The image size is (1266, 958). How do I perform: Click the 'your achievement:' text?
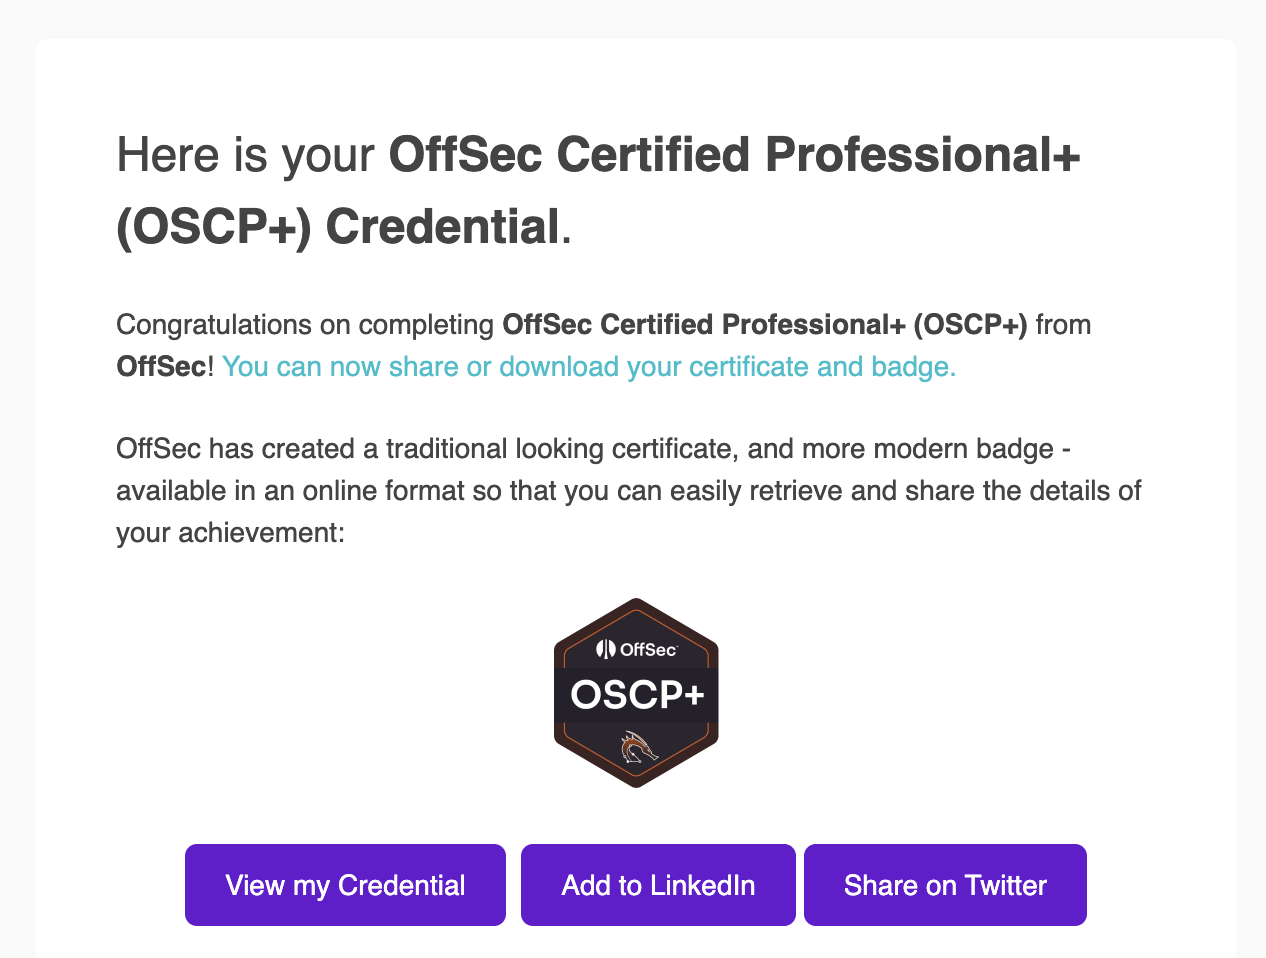[x=230, y=533]
